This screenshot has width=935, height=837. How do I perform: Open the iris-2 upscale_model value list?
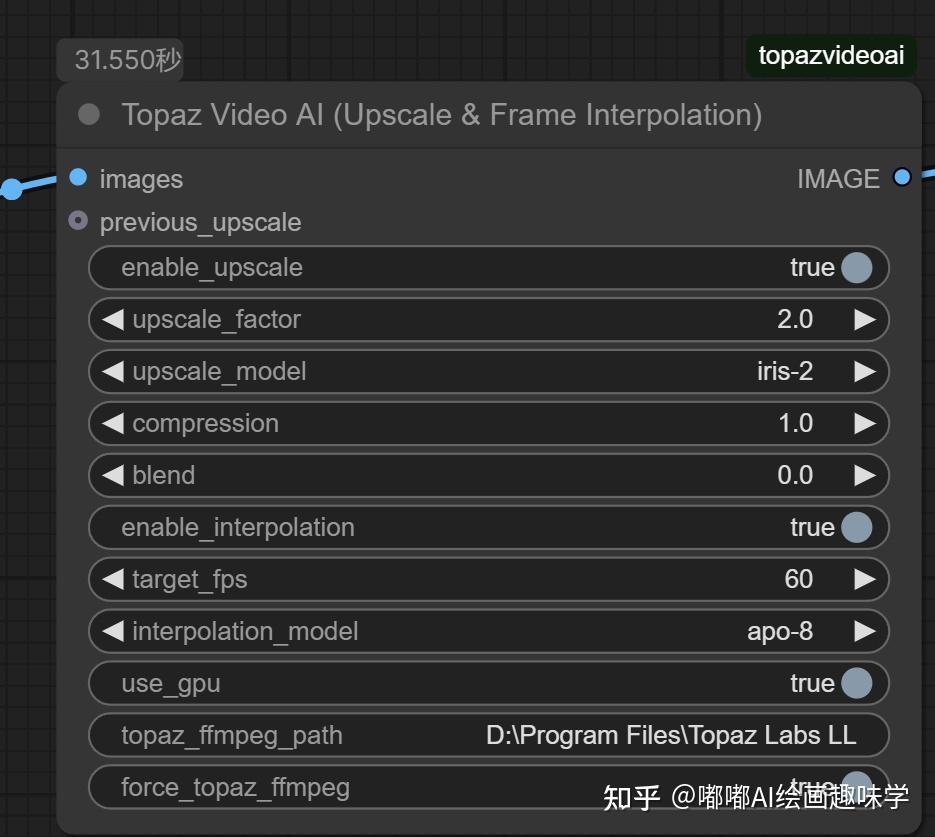point(785,371)
